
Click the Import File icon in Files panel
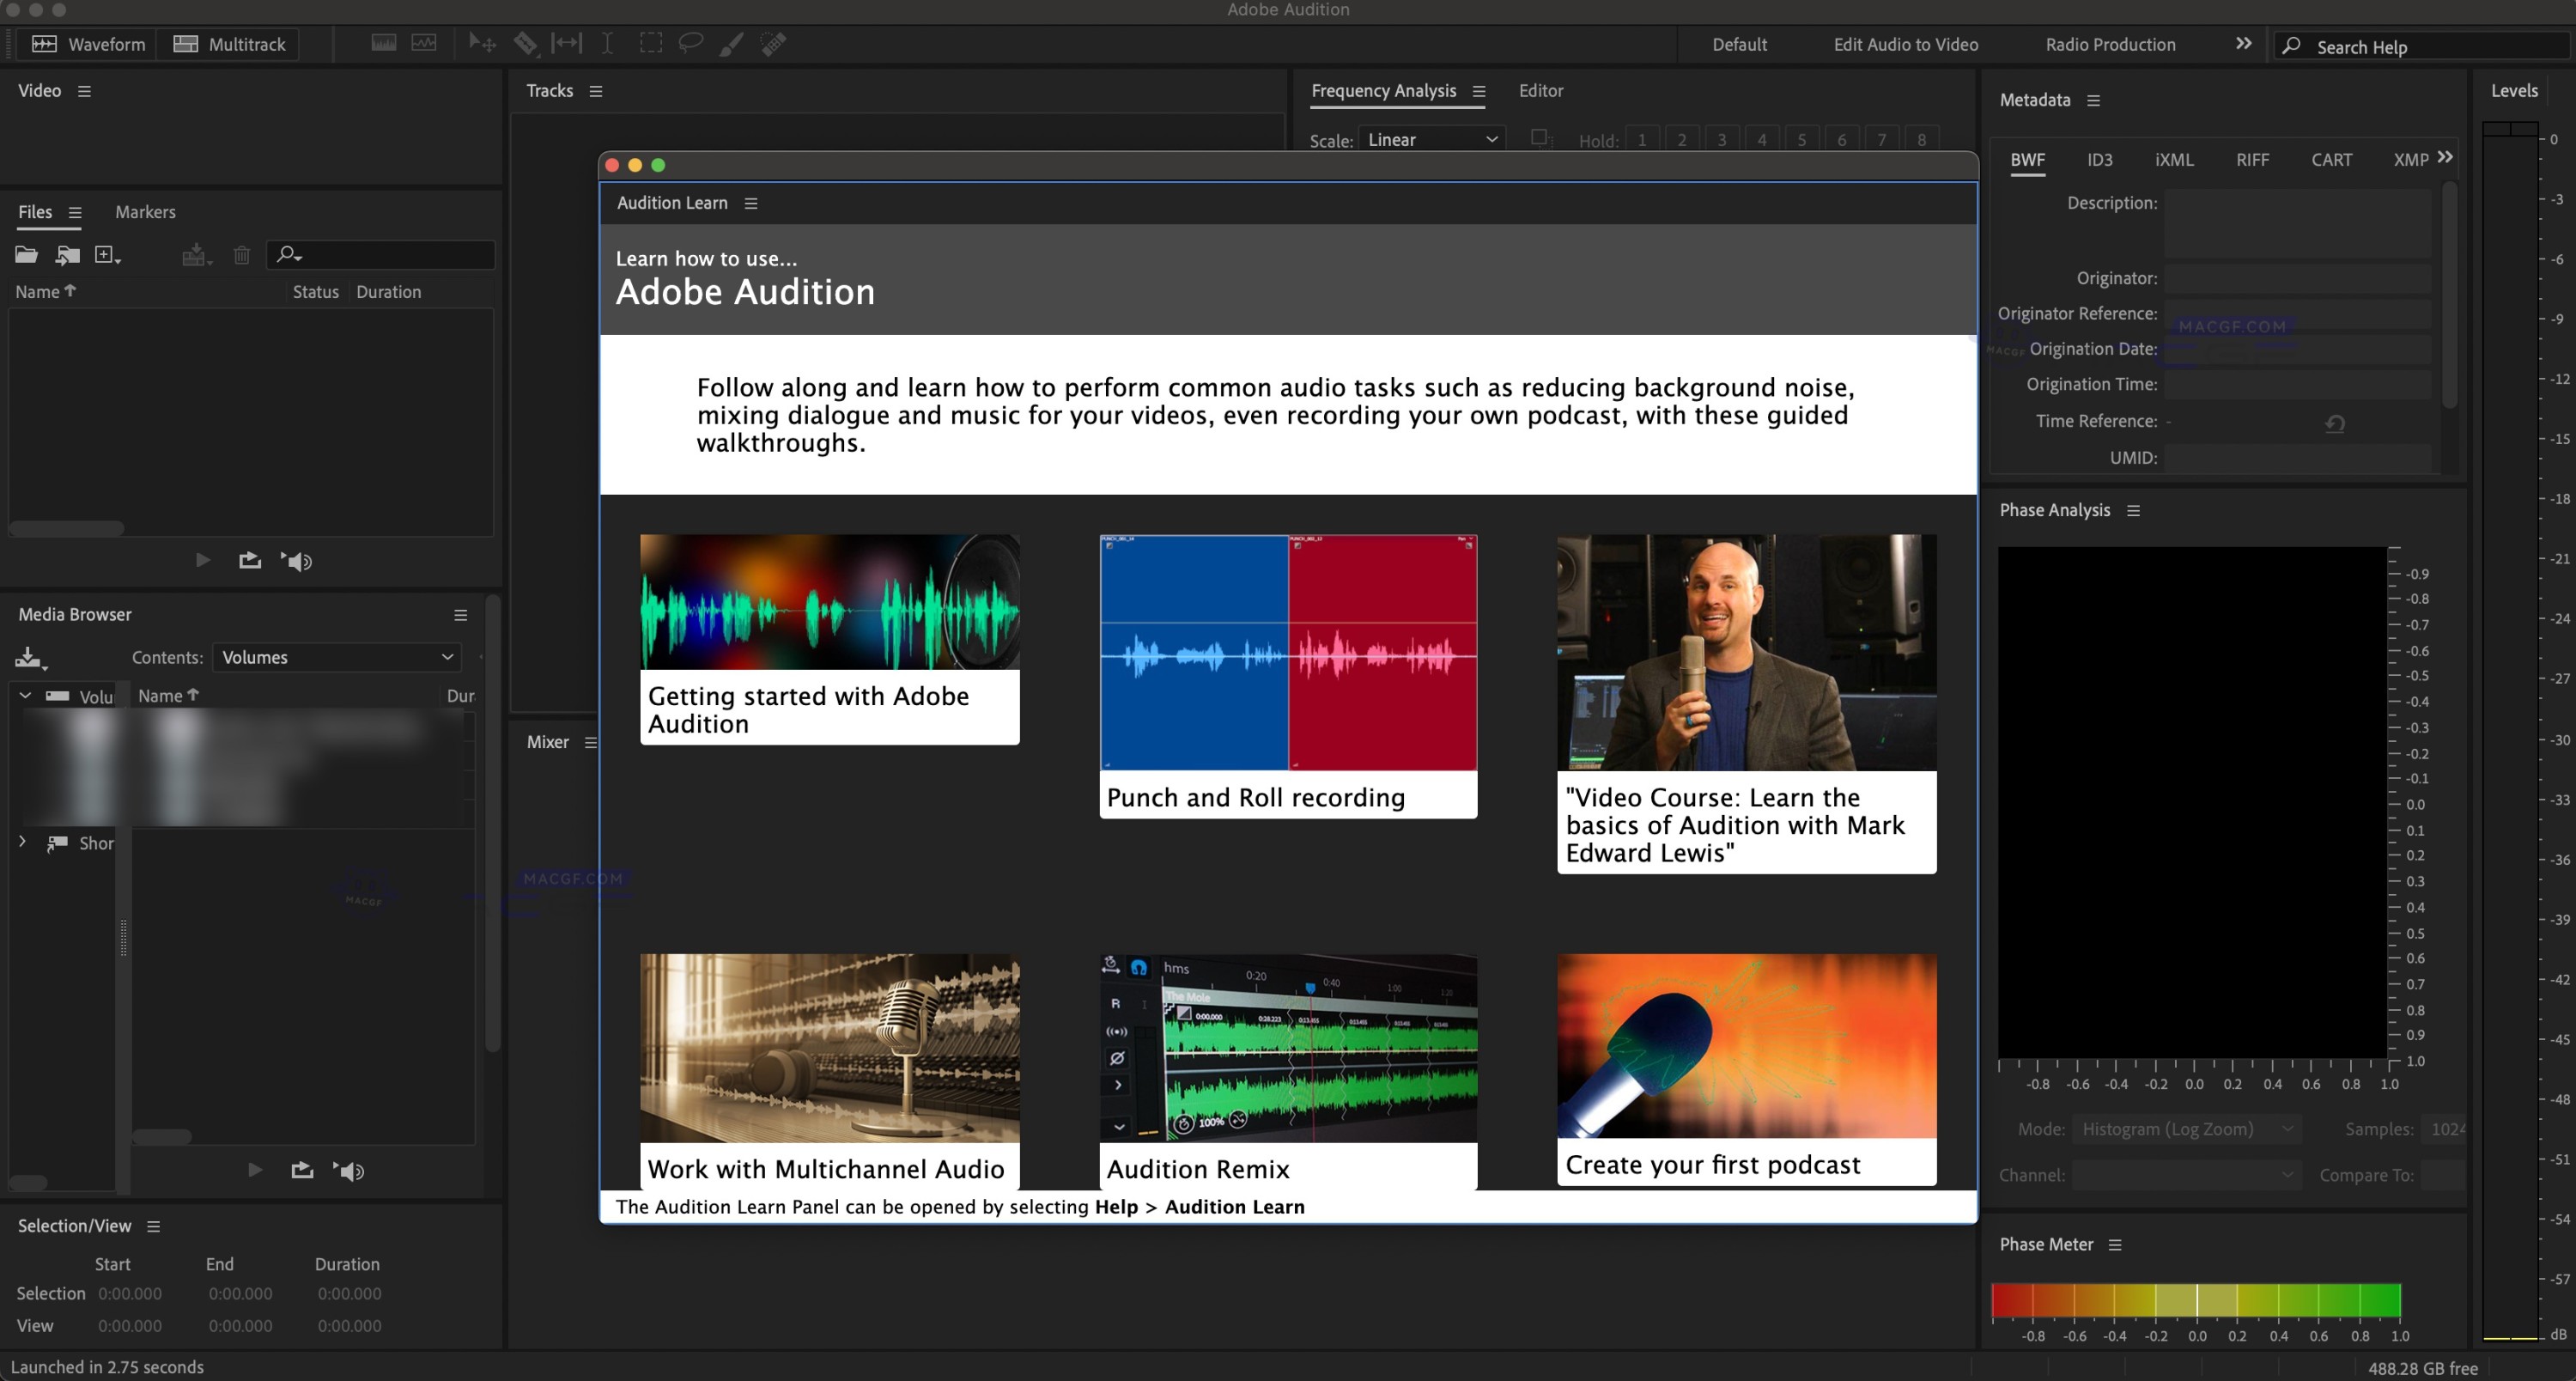(67, 255)
